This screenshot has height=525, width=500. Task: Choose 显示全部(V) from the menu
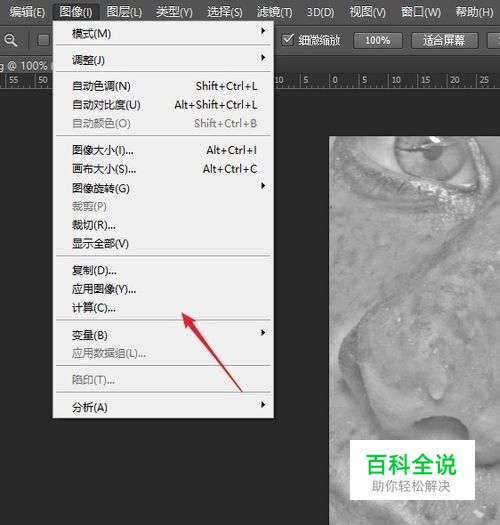click(x=163, y=243)
